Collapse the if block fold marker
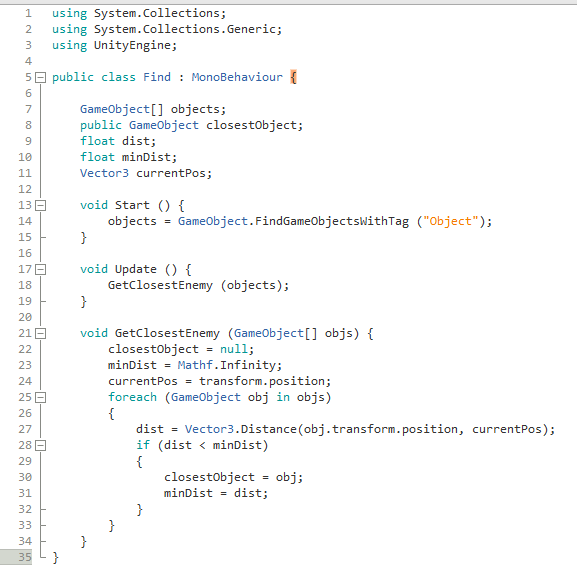577x571 pixels. point(40,446)
